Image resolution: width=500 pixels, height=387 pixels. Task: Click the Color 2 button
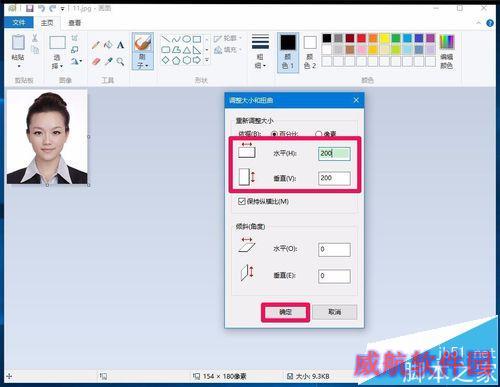point(310,52)
